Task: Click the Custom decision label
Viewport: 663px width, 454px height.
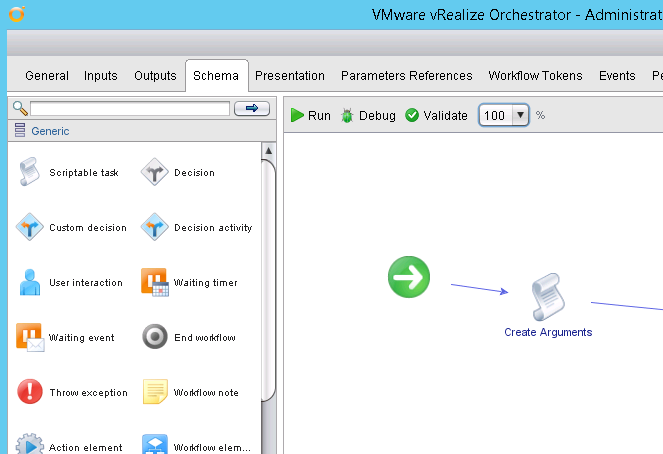Action: [x=88, y=227]
